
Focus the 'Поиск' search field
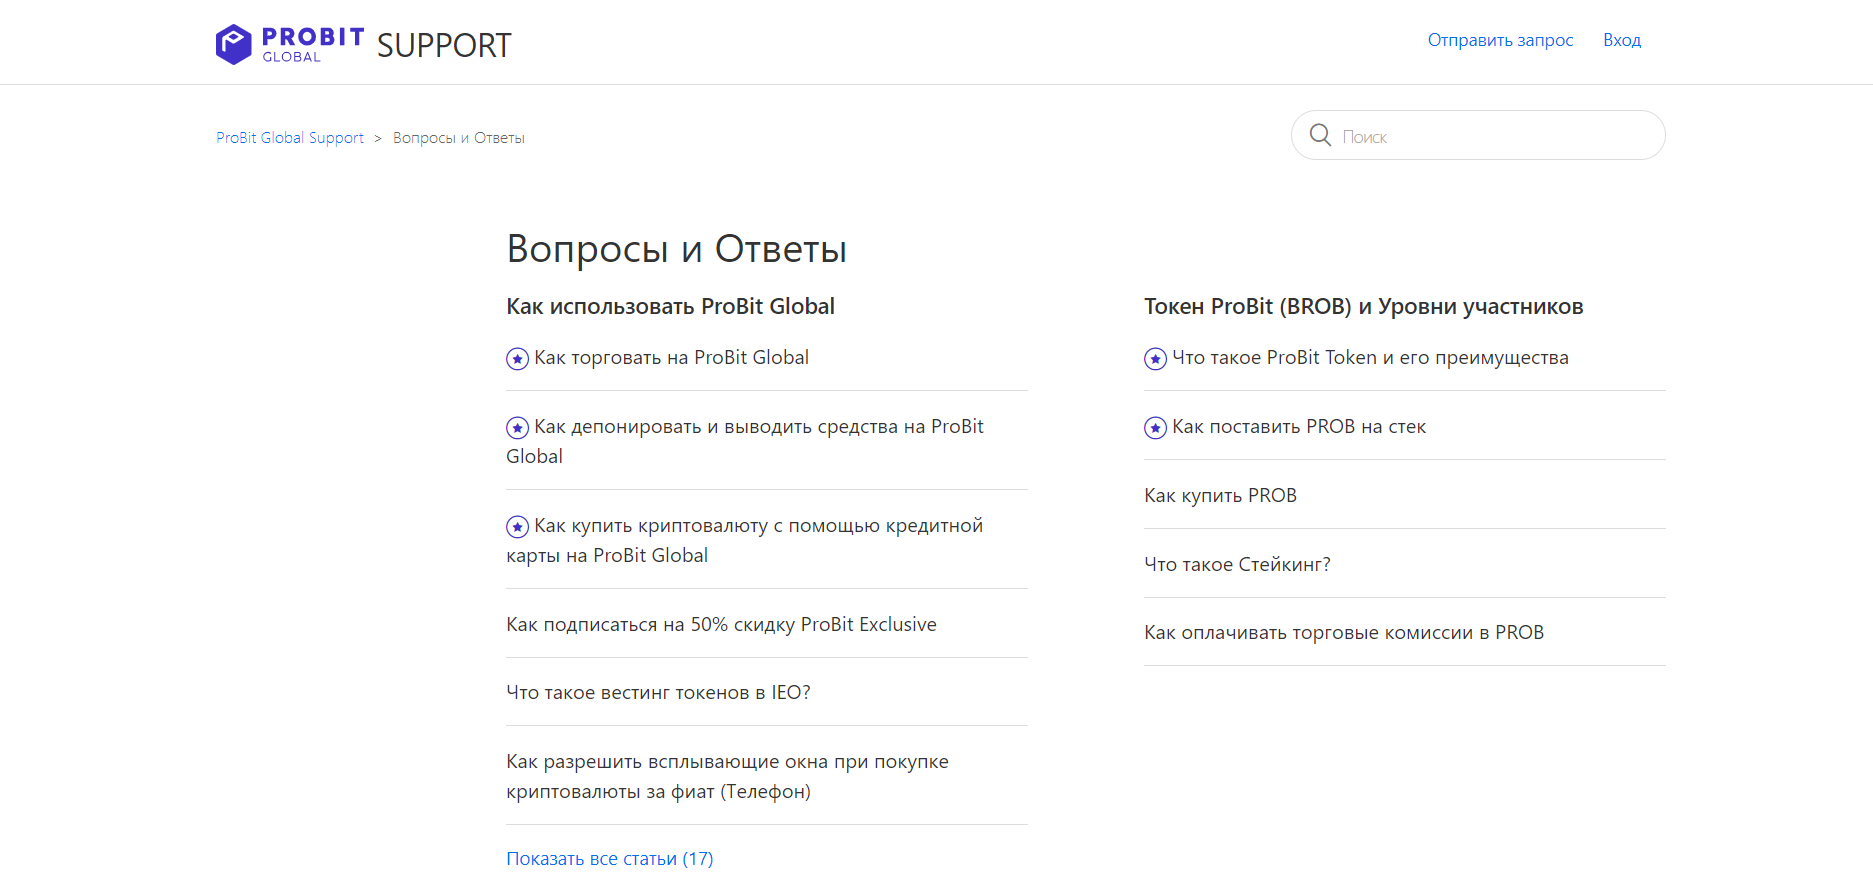point(1478,135)
